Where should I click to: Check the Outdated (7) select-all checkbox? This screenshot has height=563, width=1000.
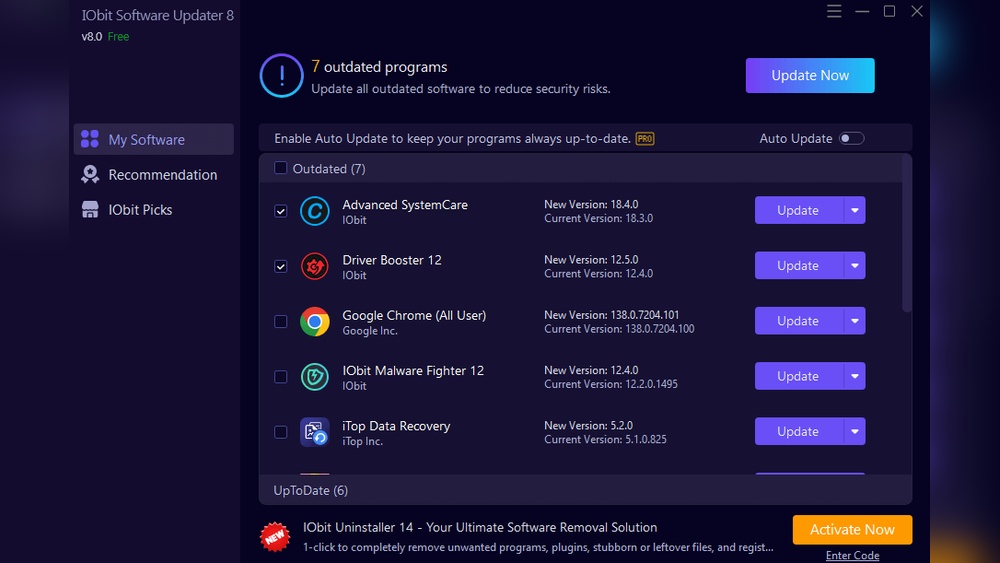point(281,168)
